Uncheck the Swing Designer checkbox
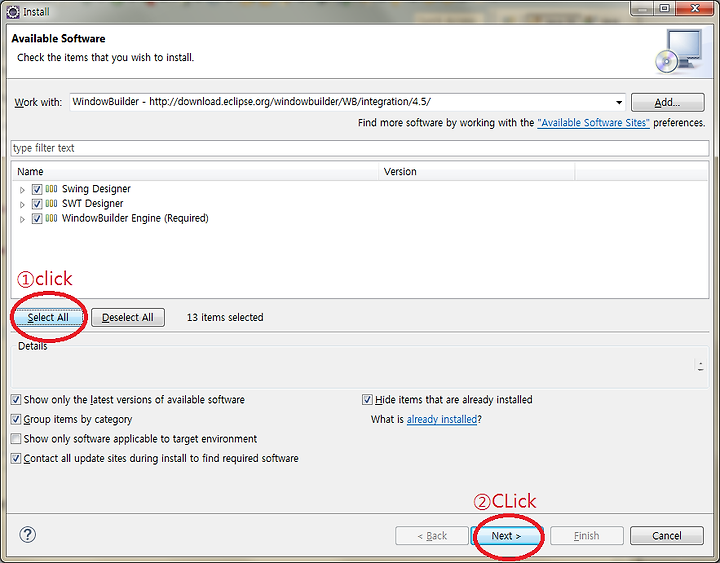This screenshot has height=563, width=720. [37, 189]
